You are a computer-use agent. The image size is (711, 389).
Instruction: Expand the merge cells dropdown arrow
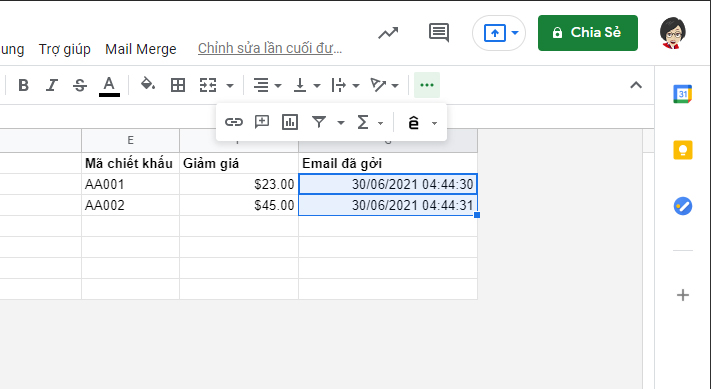[230, 86]
